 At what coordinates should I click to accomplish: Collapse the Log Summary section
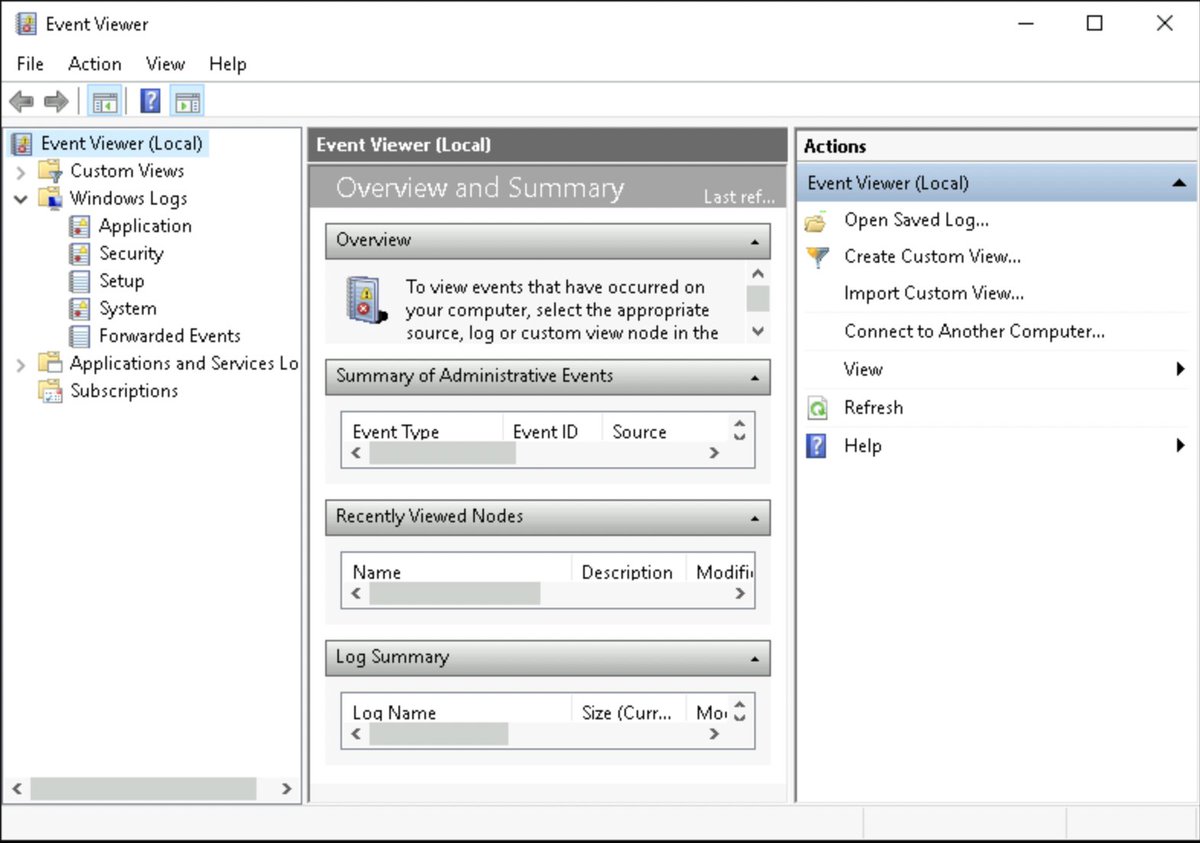(754, 658)
